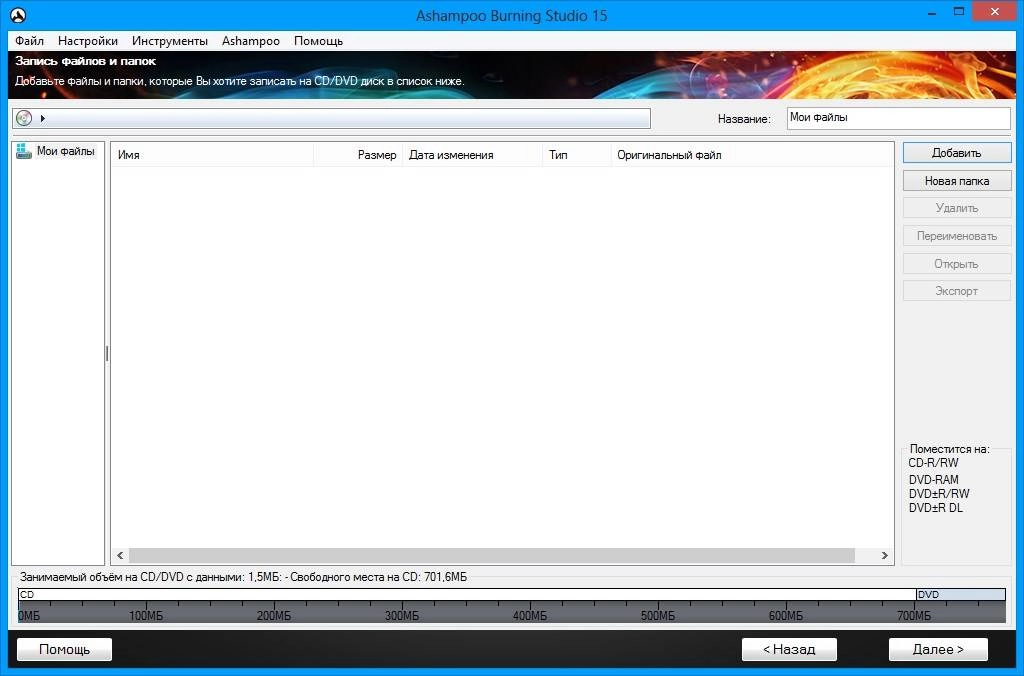The width and height of the screenshot is (1024, 676).
Task: Click the Добавить button
Action: (x=957, y=153)
